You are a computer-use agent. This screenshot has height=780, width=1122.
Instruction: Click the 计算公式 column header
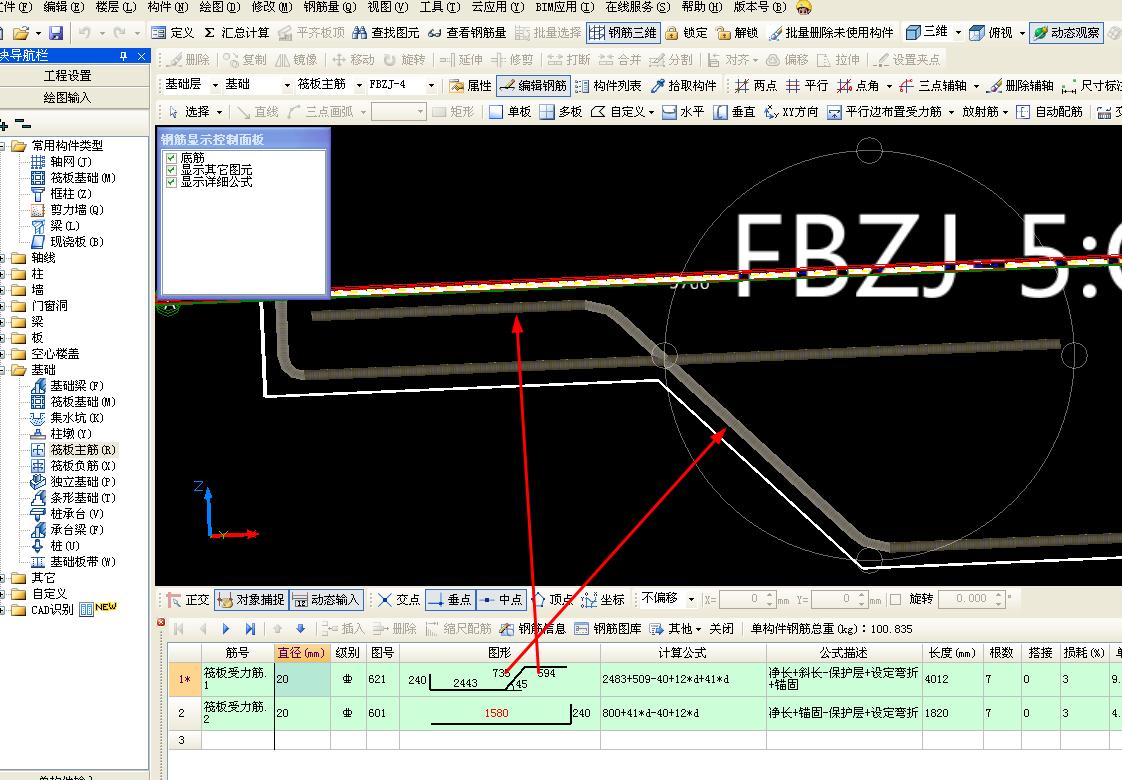click(683, 653)
